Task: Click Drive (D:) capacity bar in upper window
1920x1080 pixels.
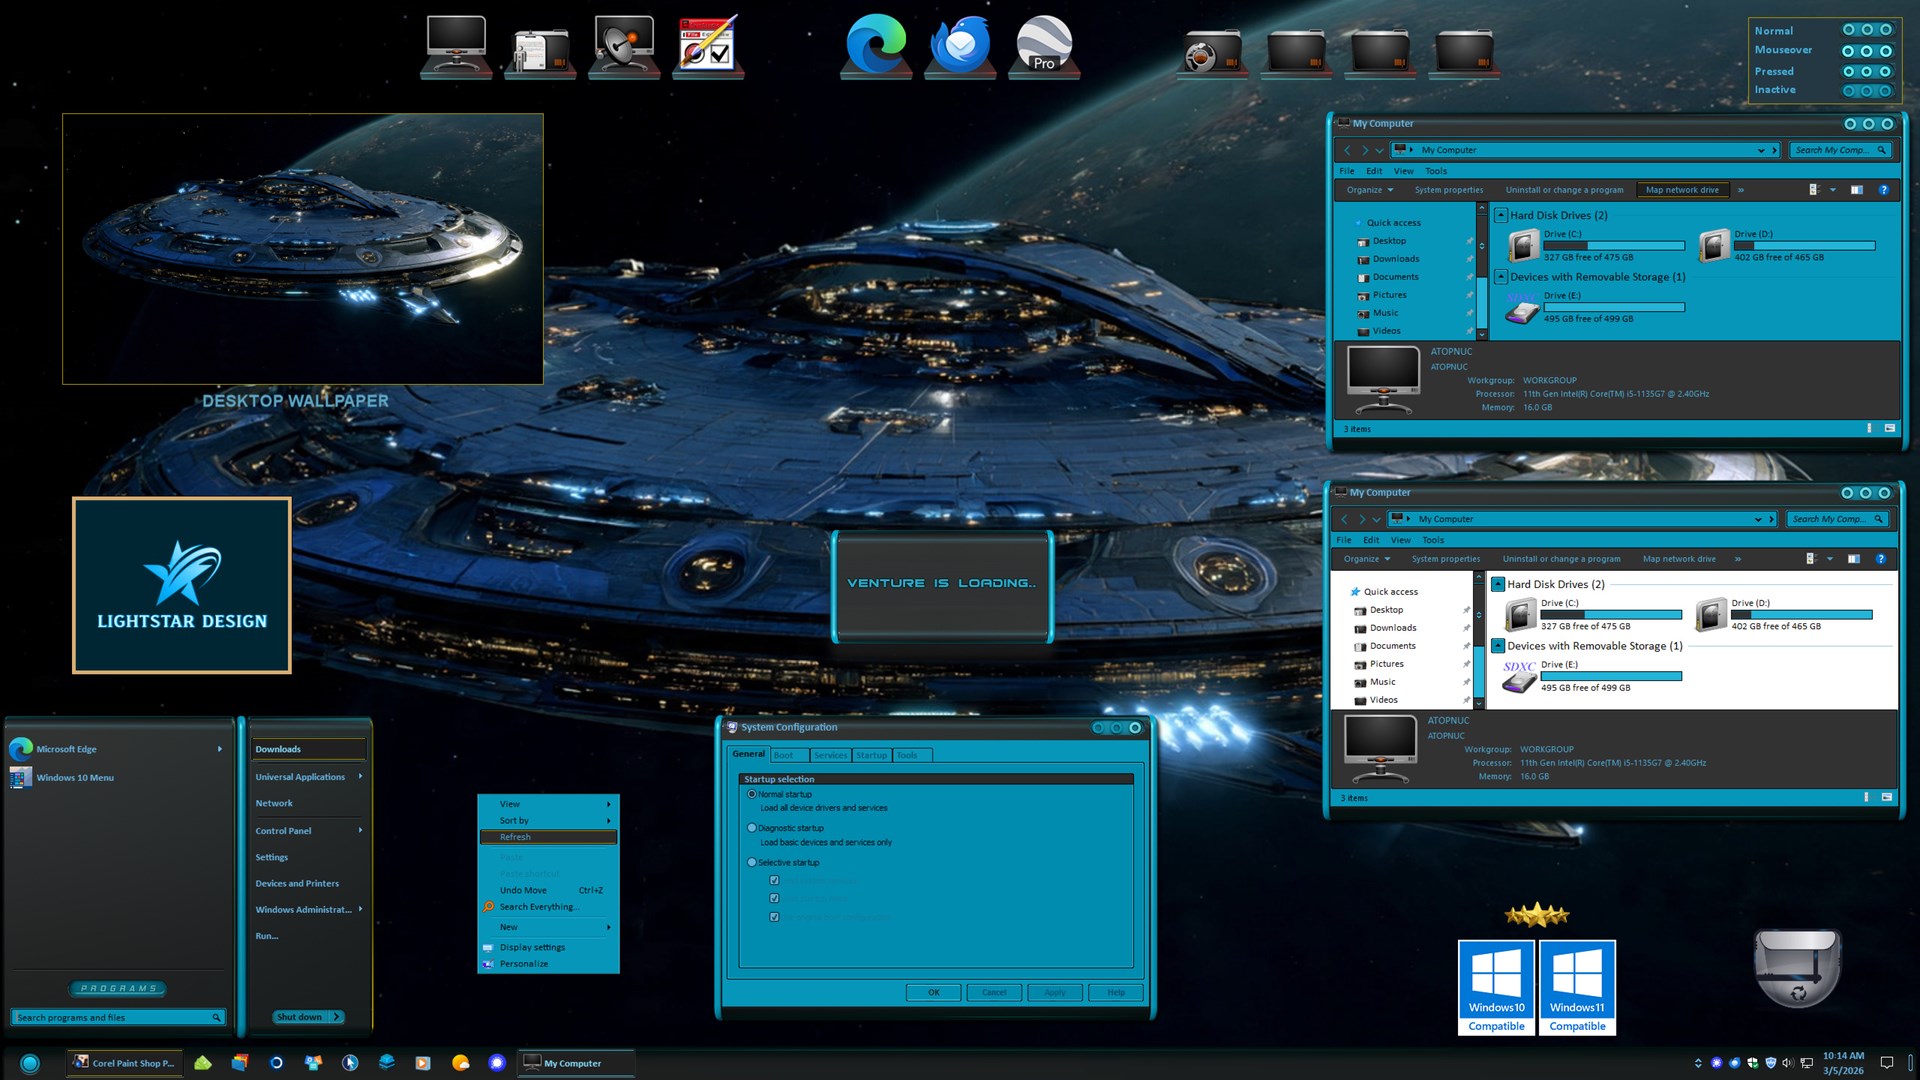Action: (1804, 246)
